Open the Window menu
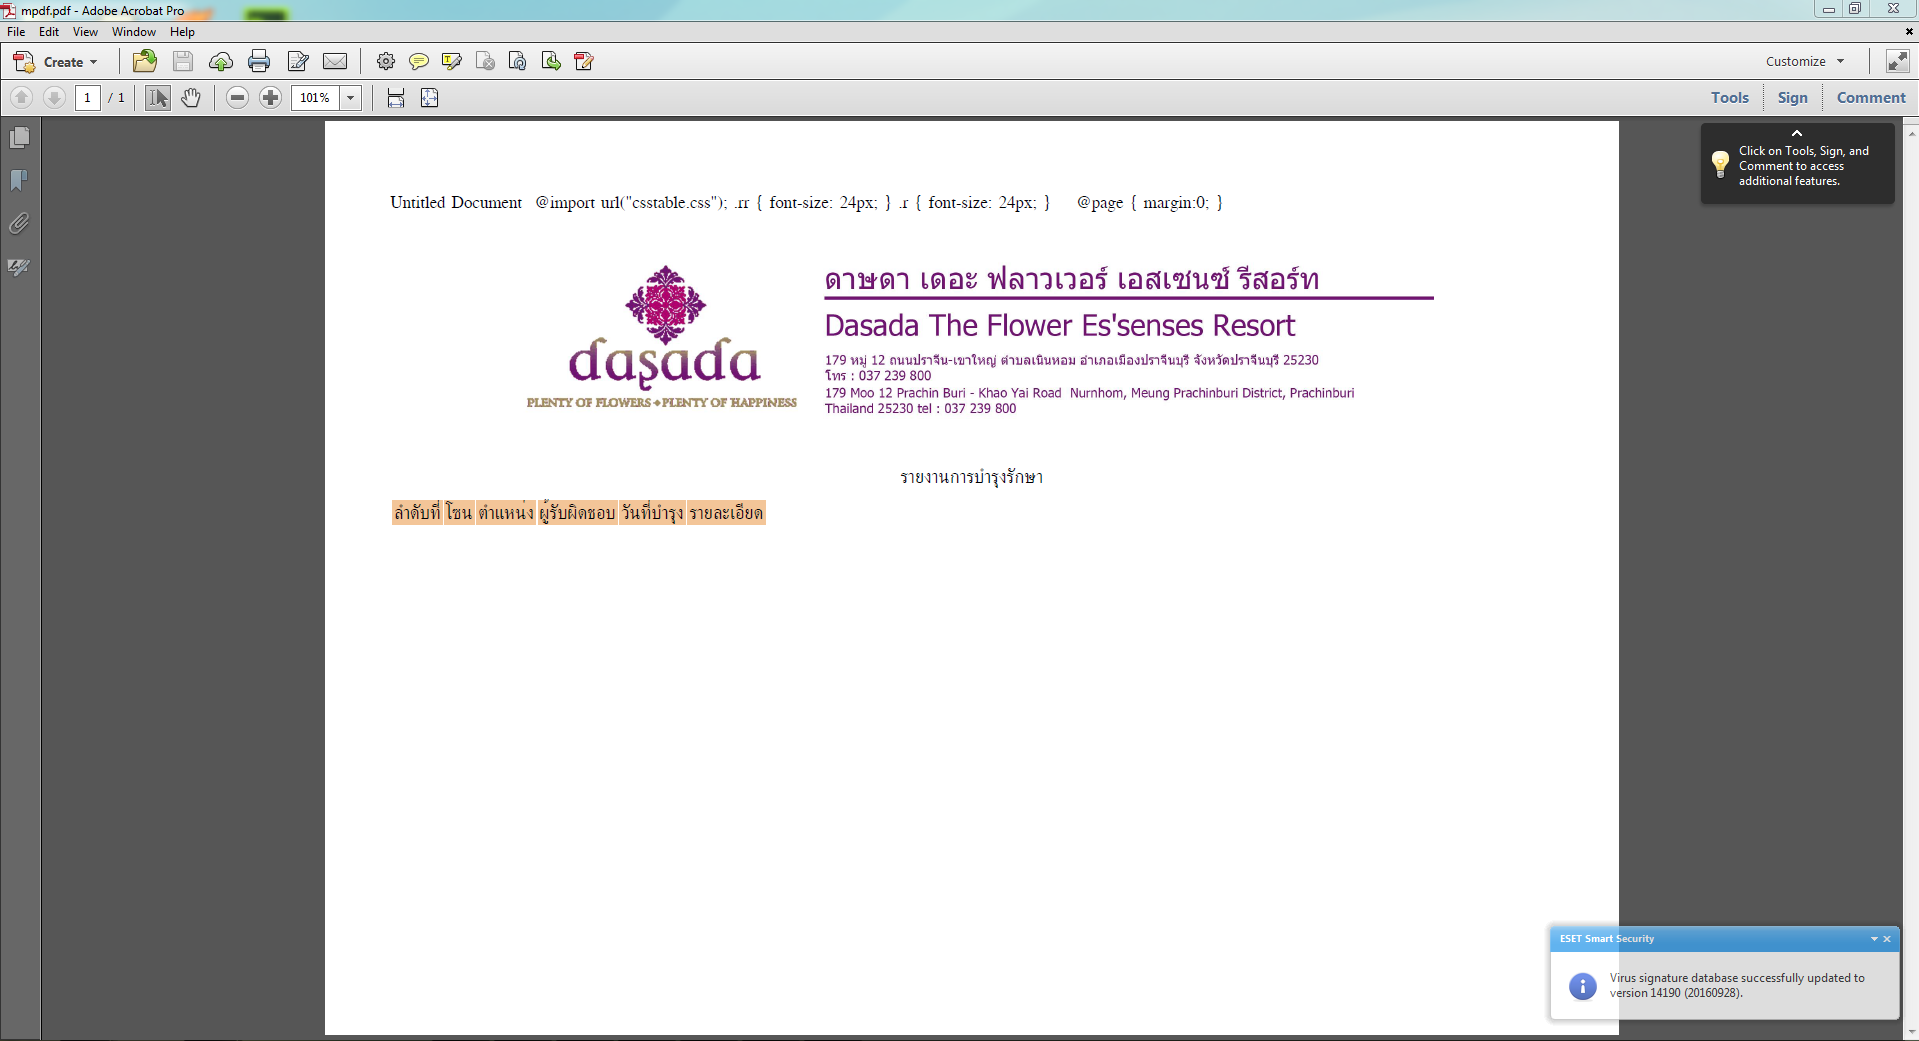Image resolution: width=1919 pixels, height=1041 pixels. pyautogui.click(x=134, y=32)
